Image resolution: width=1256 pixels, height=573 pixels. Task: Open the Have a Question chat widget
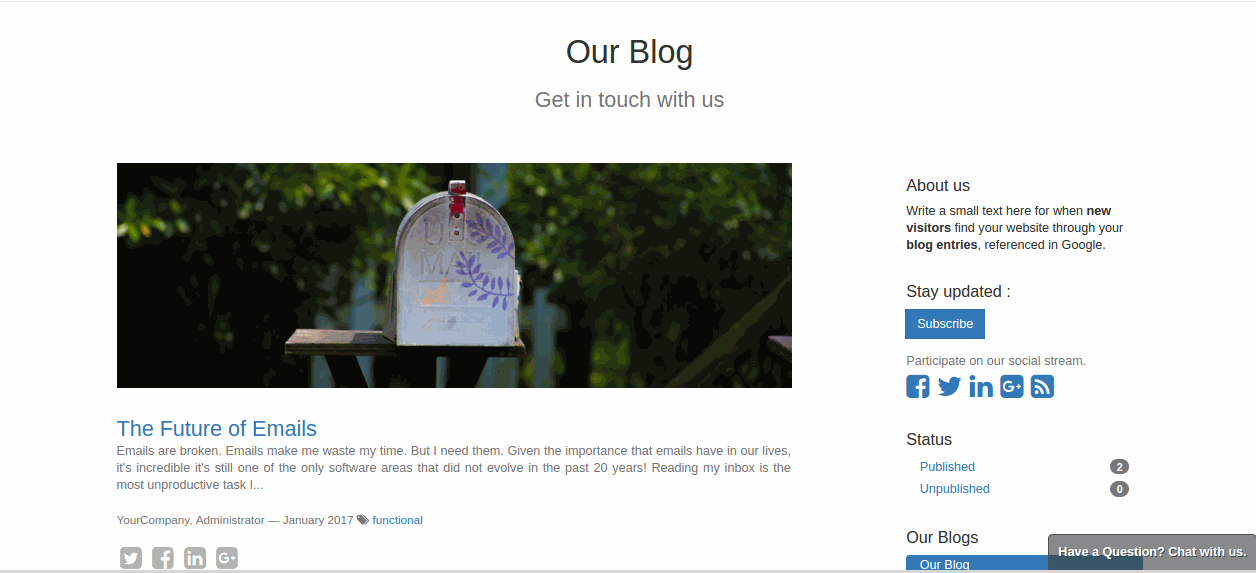coord(1152,552)
